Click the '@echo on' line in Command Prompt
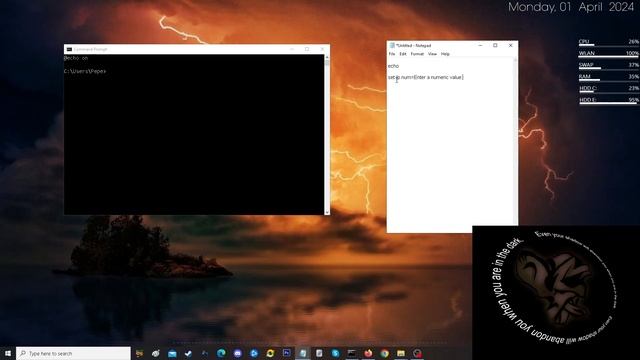This screenshot has width=640, height=360. pyautogui.click(x=76, y=58)
